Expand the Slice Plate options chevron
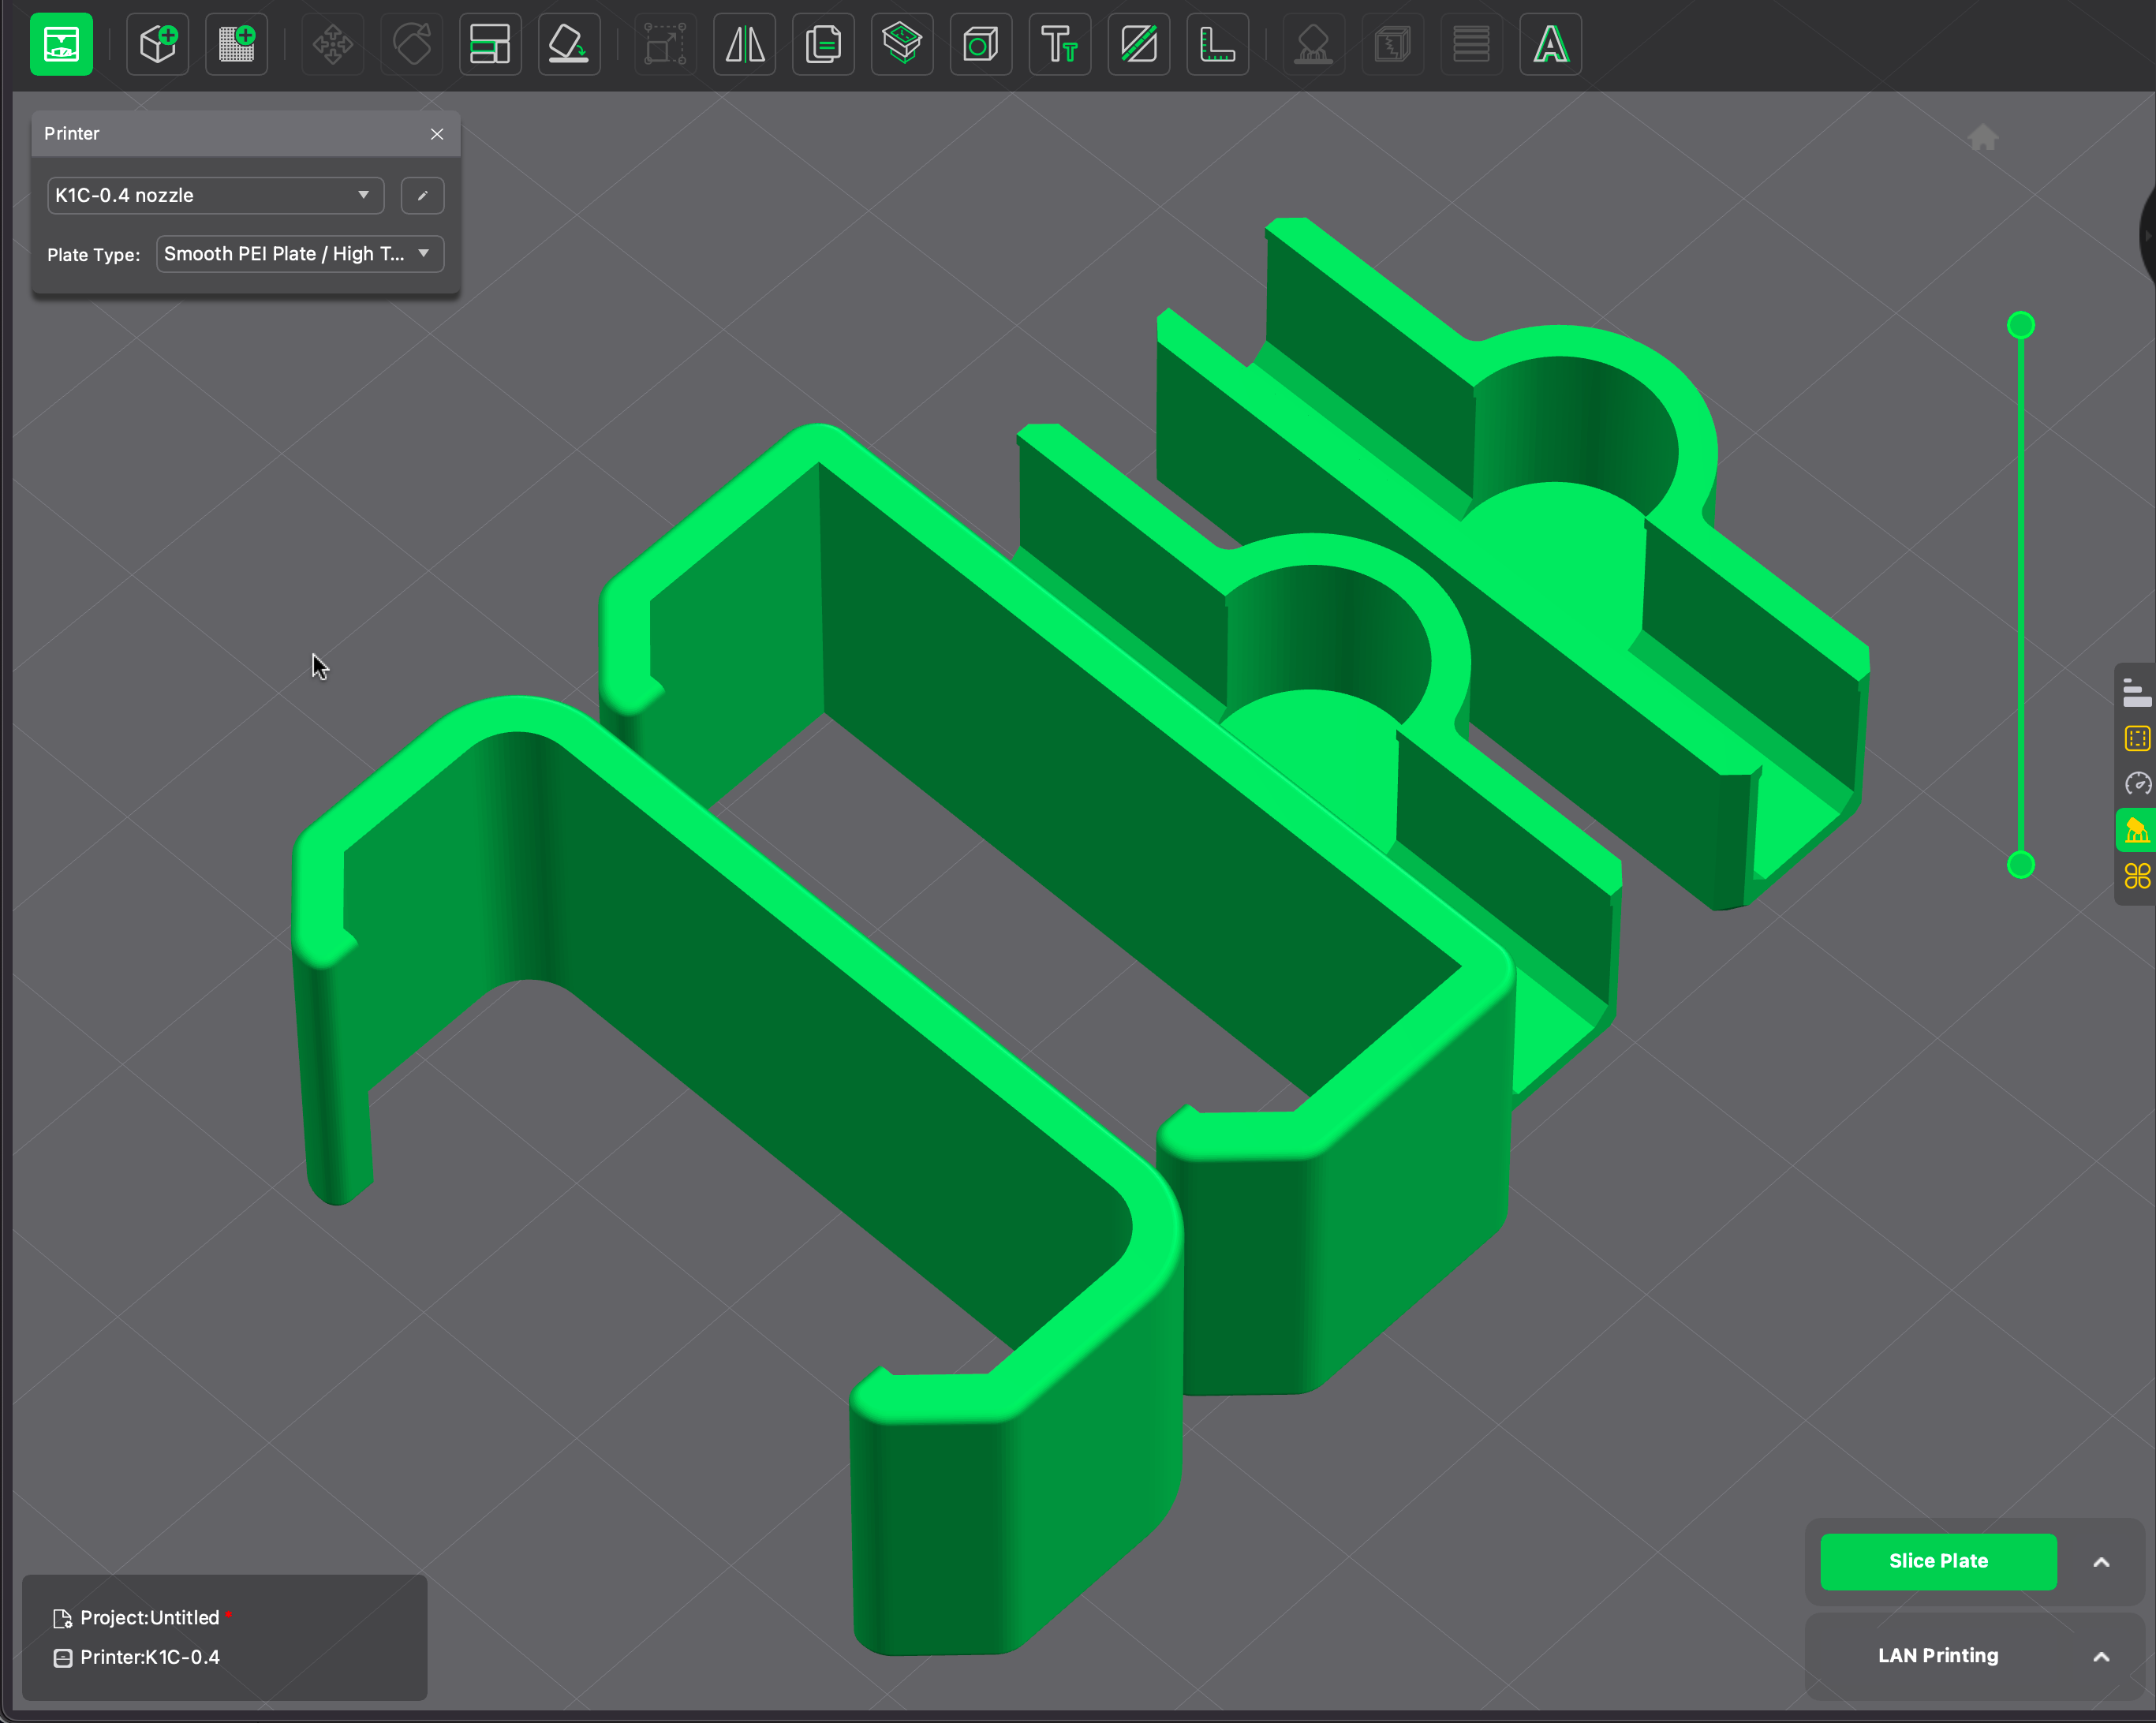The width and height of the screenshot is (2156, 1723). click(x=2101, y=1562)
